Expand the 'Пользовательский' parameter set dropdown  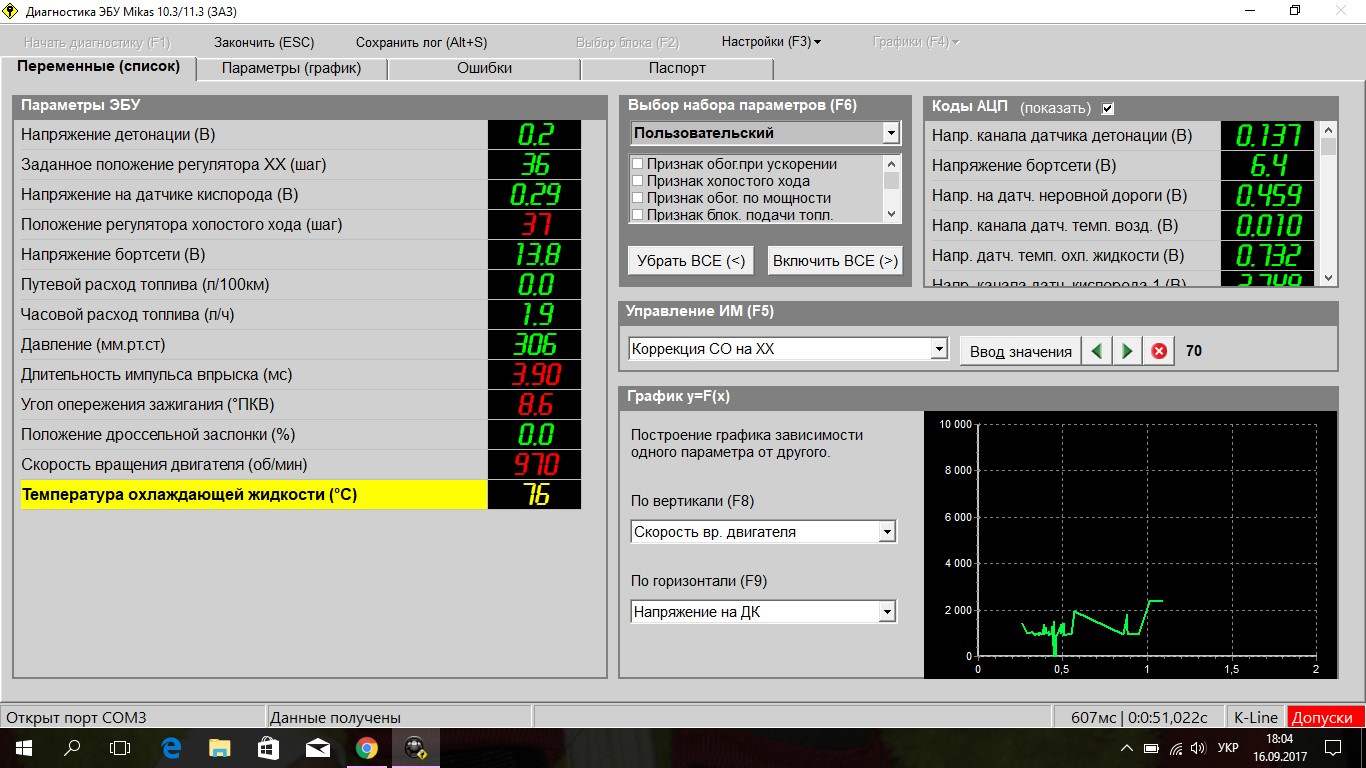coord(890,133)
